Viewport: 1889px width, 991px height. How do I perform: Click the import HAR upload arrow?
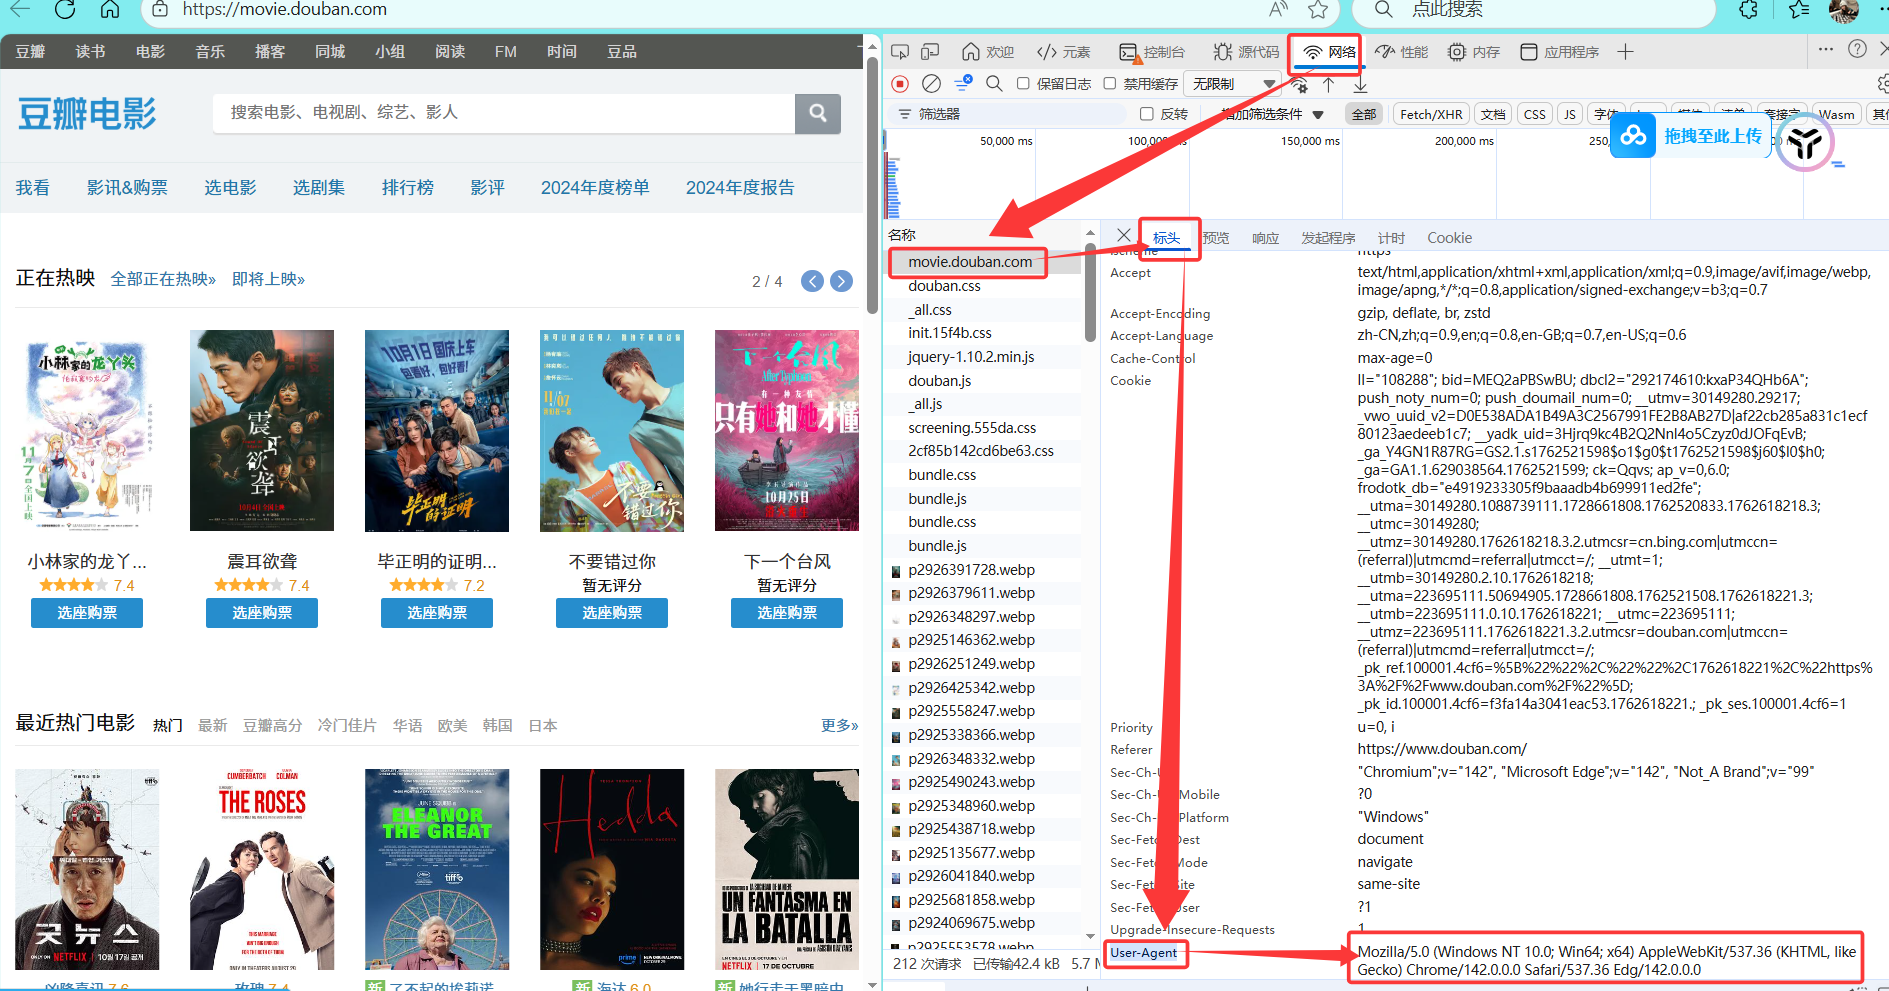pos(1329,85)
